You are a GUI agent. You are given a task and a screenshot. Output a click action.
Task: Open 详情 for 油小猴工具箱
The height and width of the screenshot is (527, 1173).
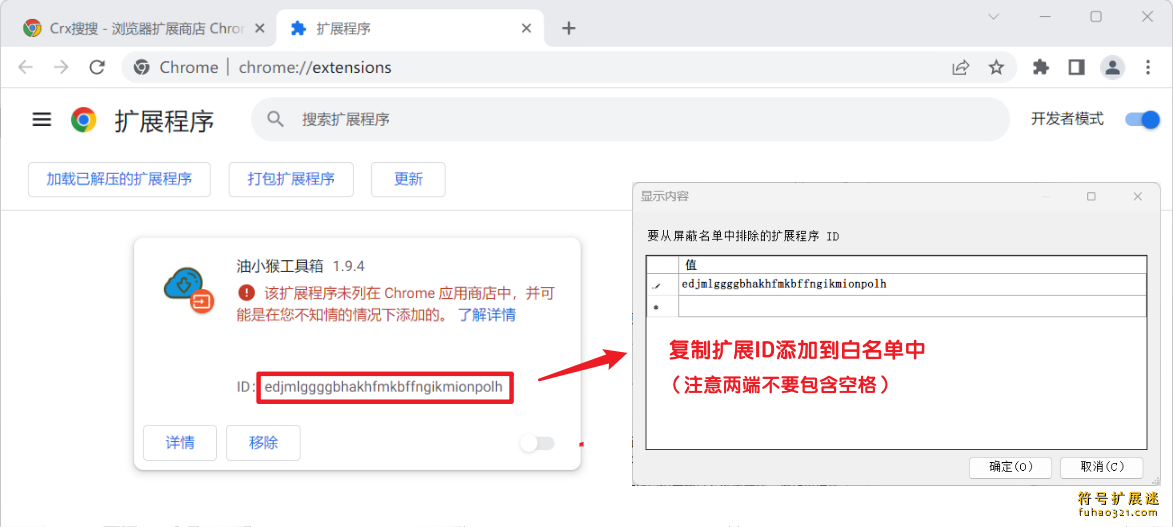(180, 443)
